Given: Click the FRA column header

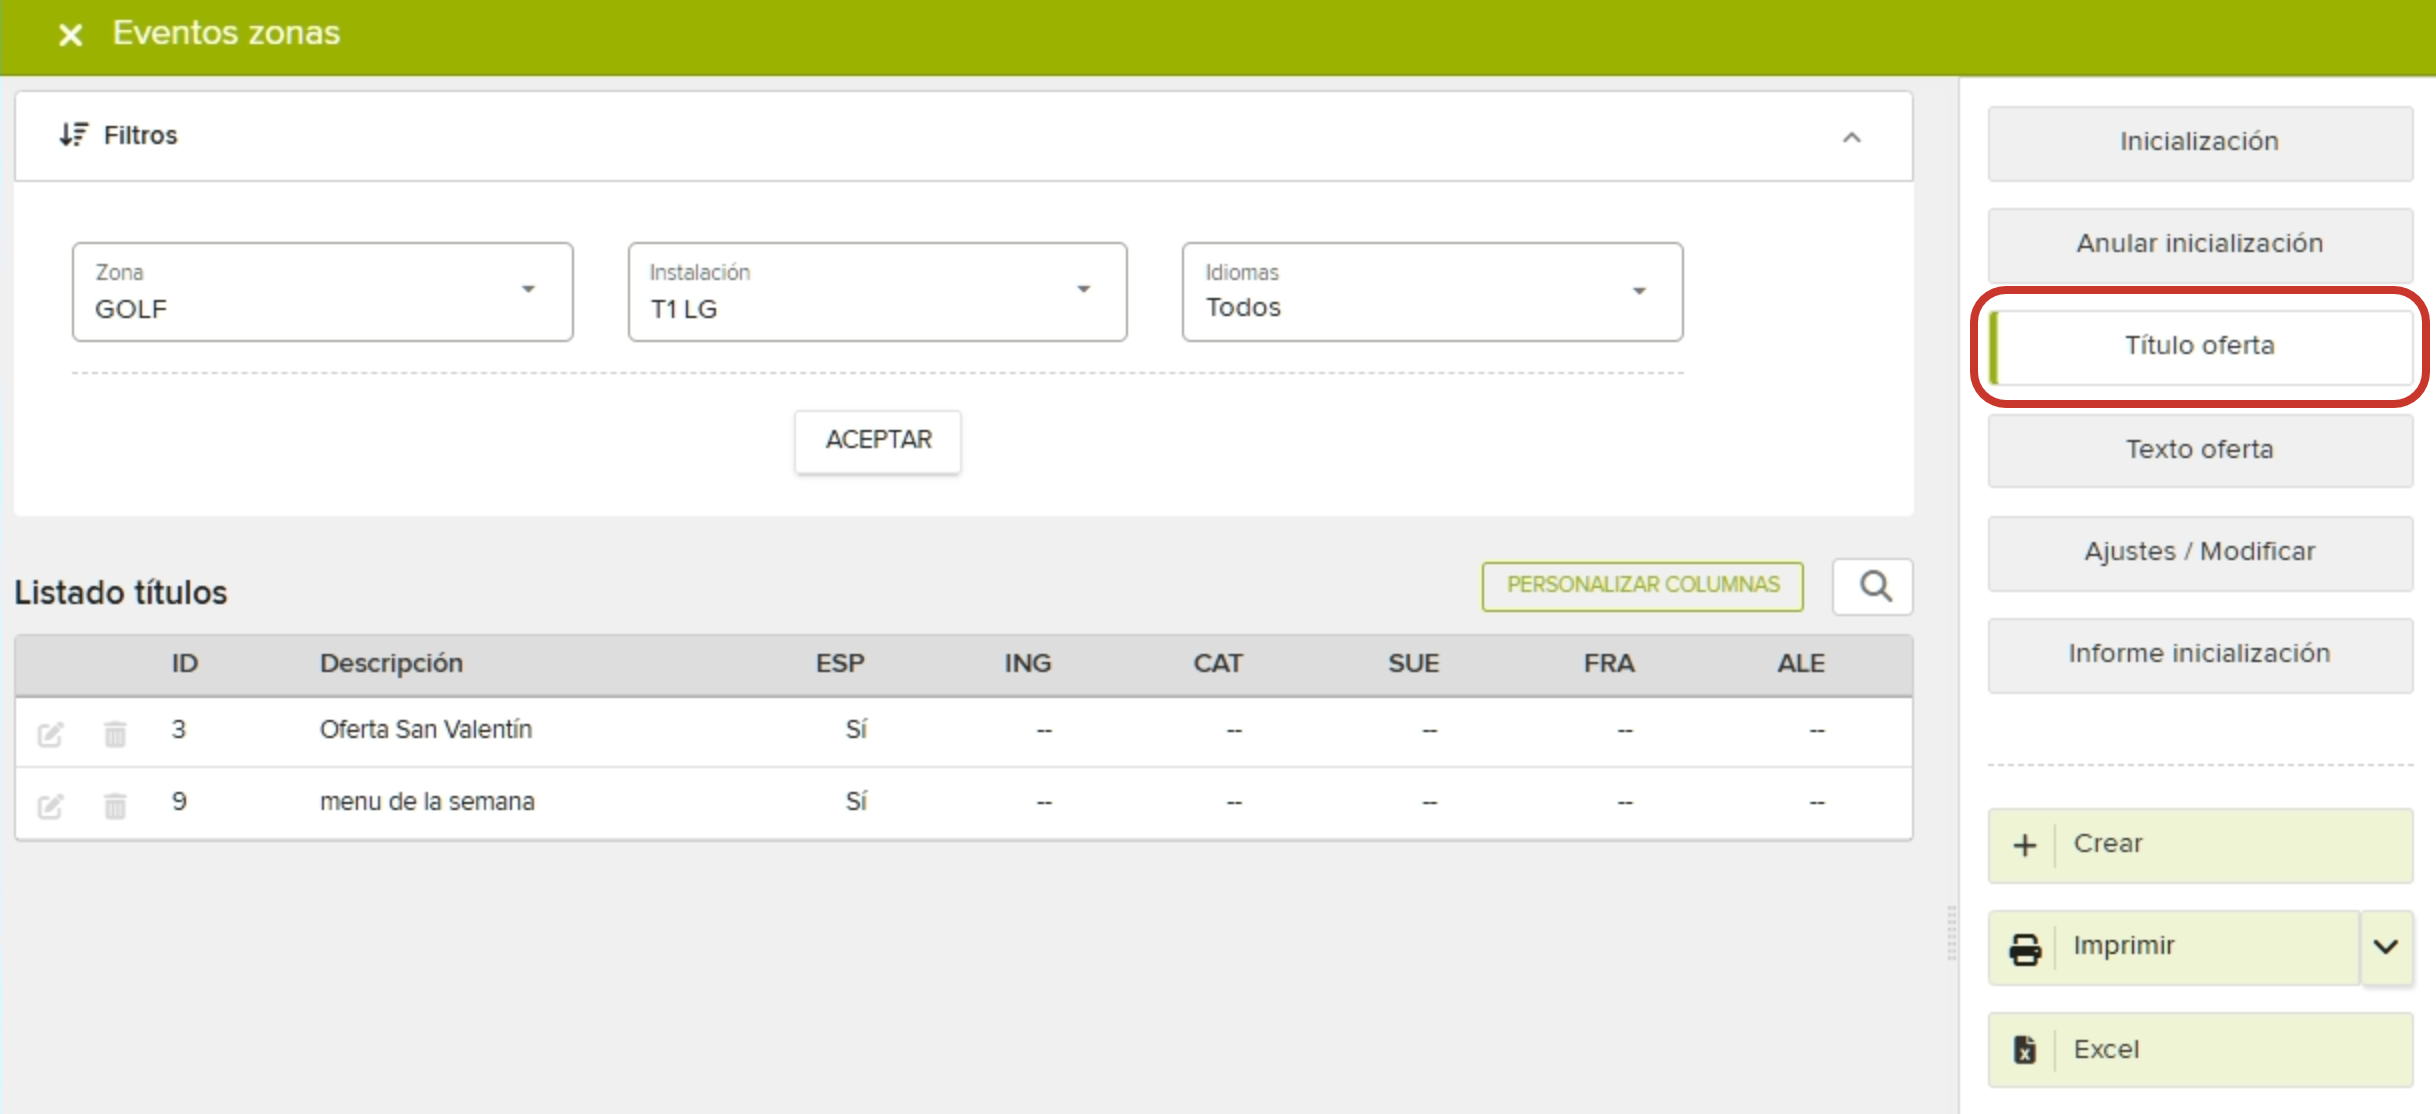Looking at the screenshot, I should 1609,664.
